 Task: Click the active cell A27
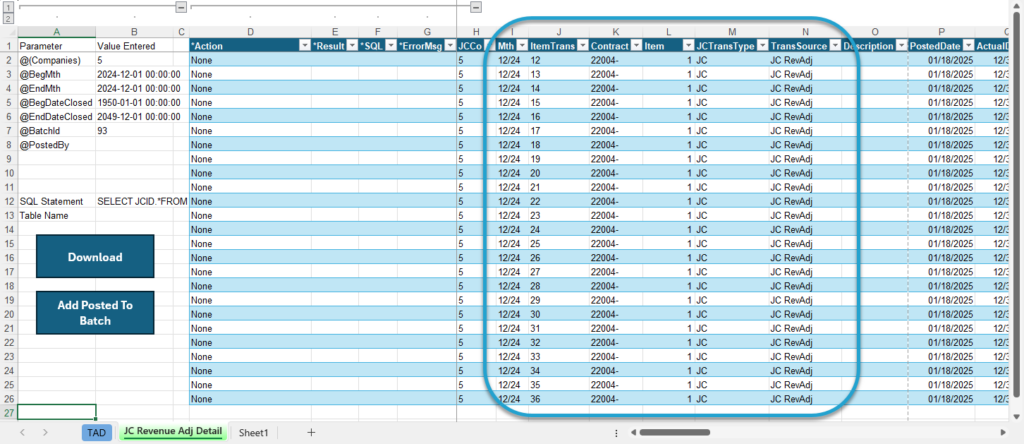pos(57,412)
